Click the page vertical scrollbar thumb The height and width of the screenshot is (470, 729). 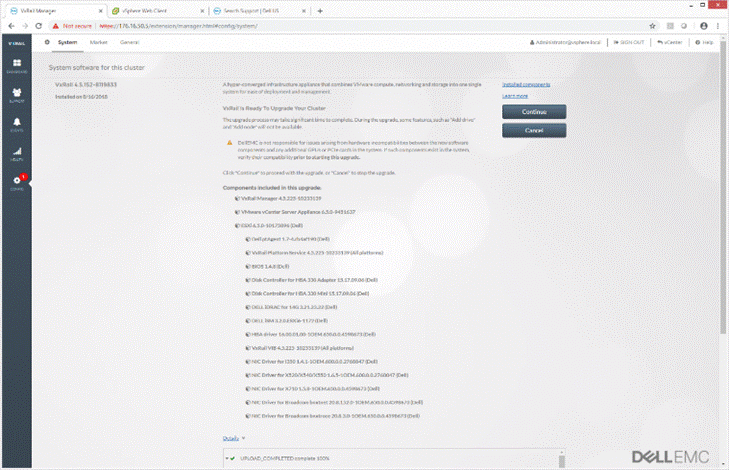click(723, 187)
